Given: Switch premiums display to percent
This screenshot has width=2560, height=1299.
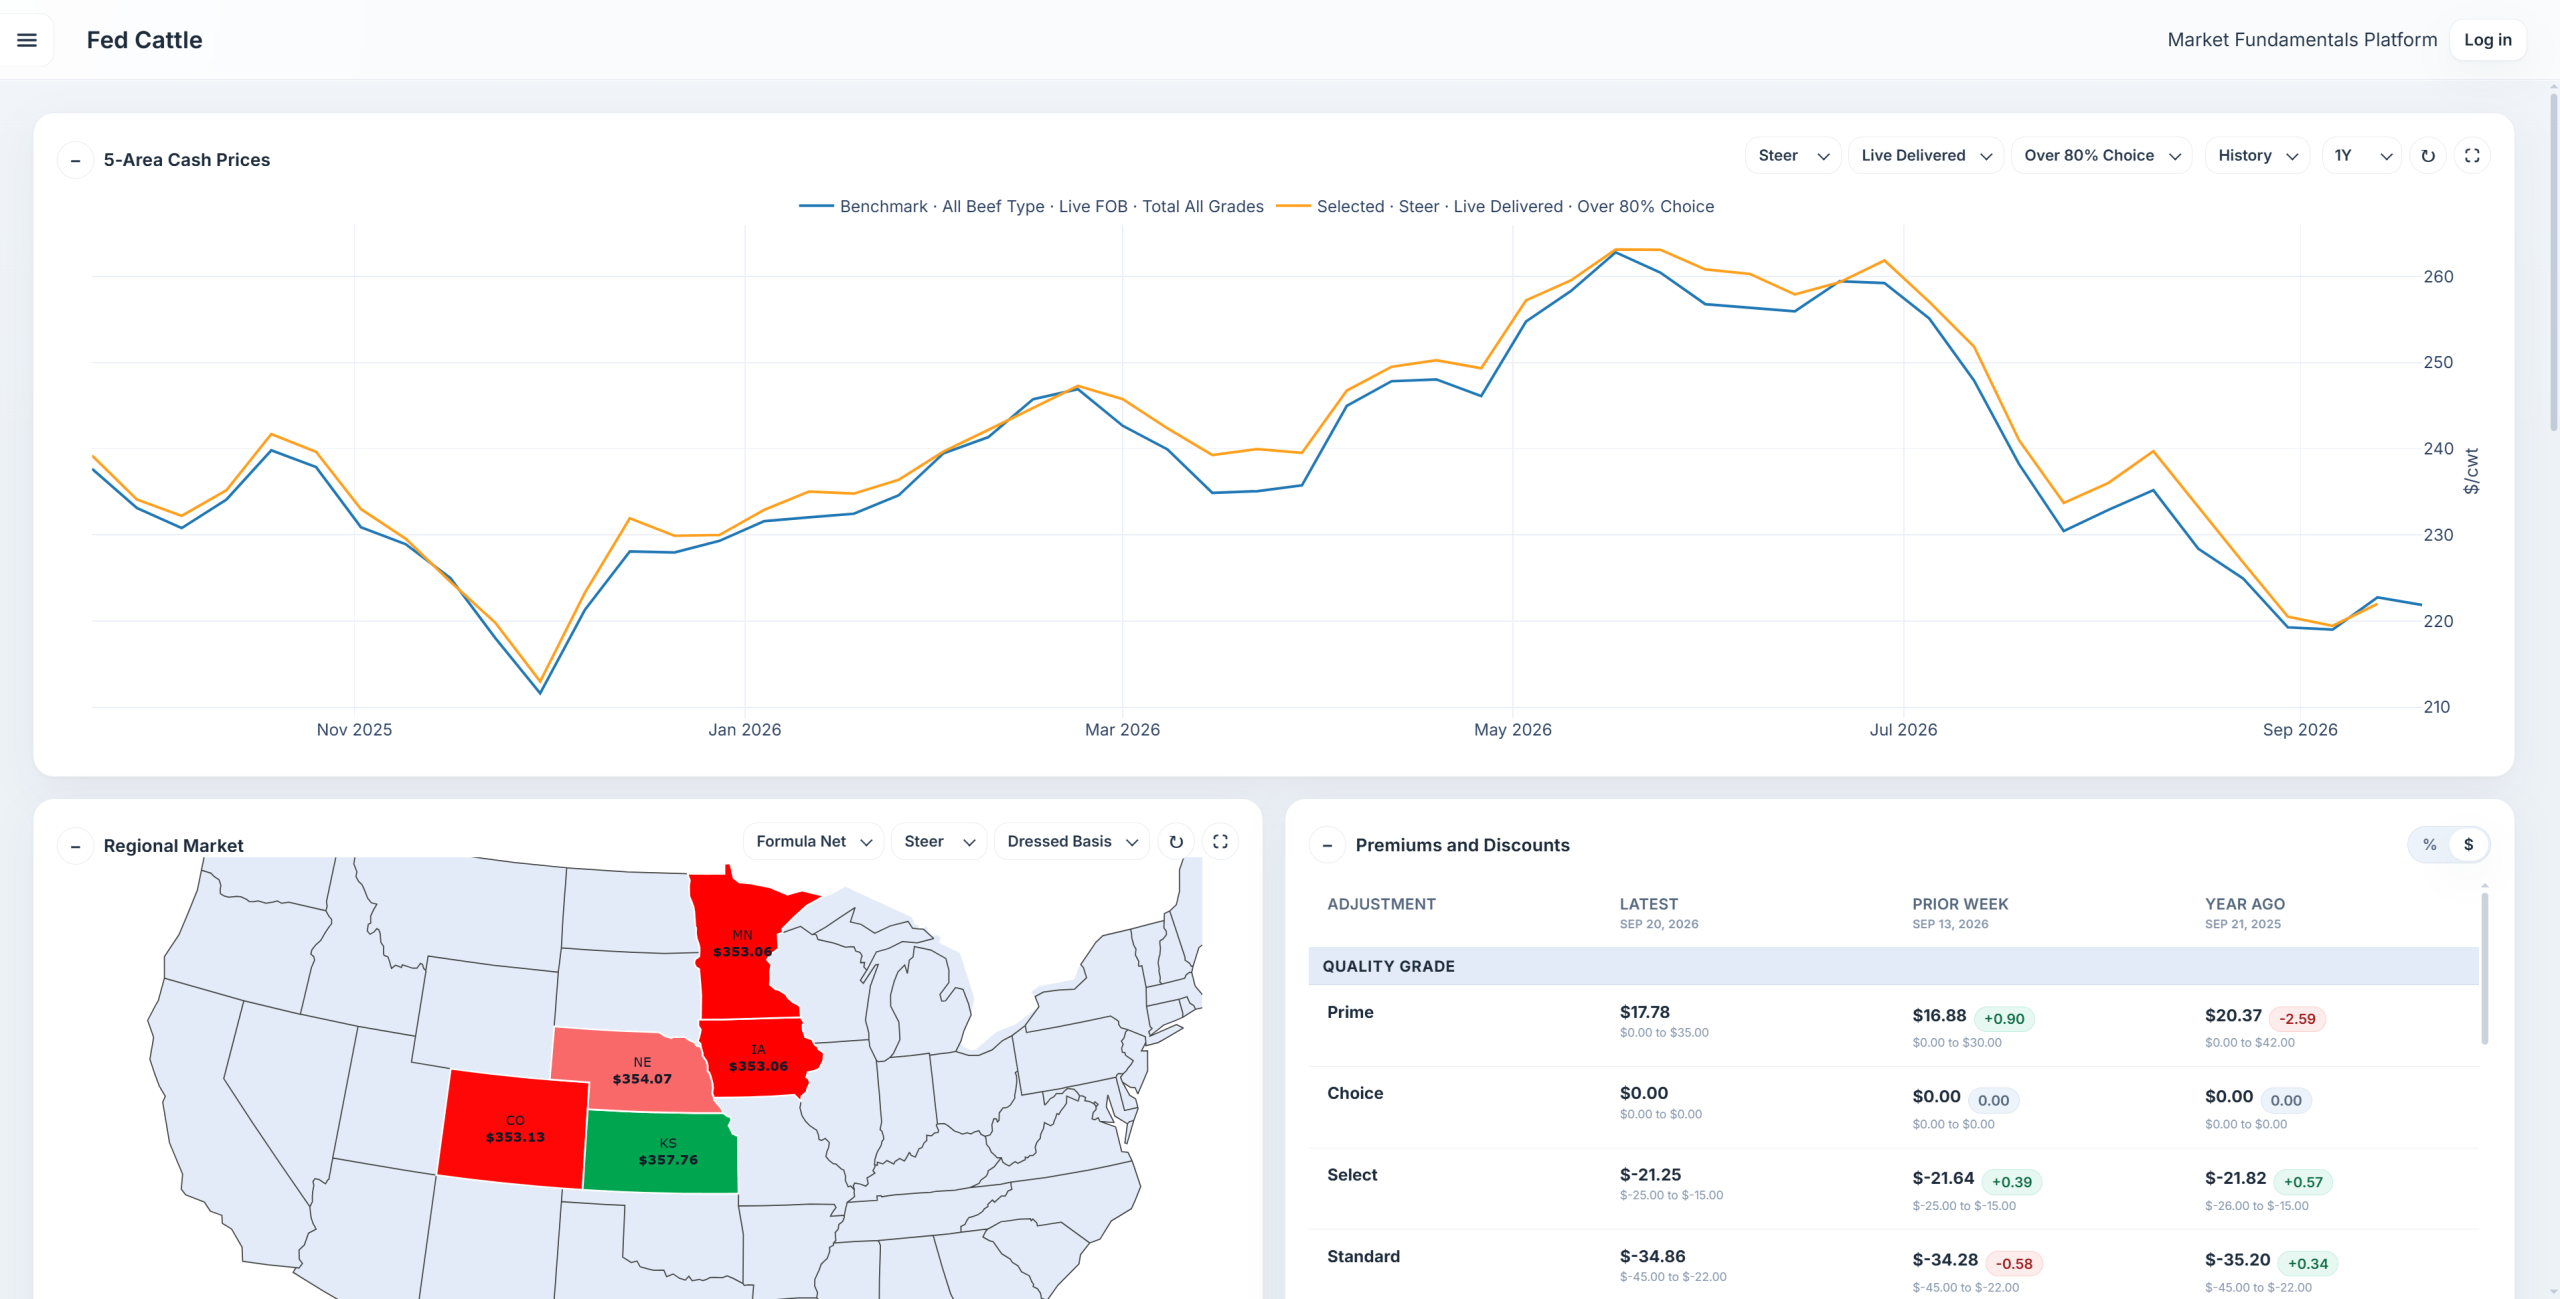Looking at the screenshot, I should pos(2430,845).
